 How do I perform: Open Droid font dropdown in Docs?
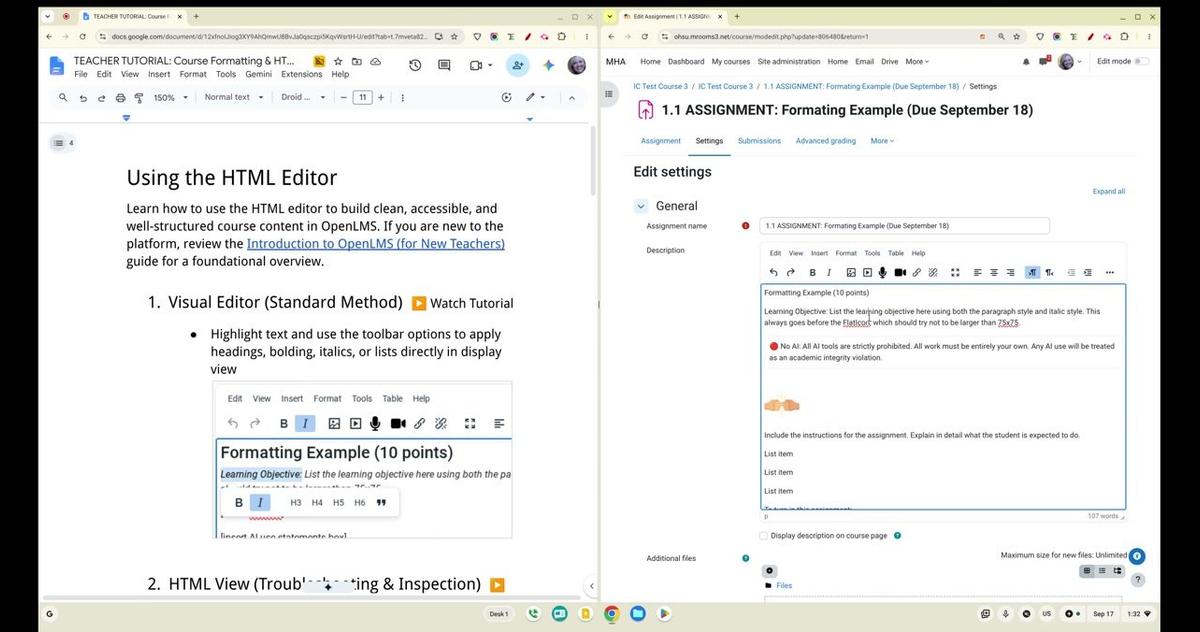tap(302, 98)
